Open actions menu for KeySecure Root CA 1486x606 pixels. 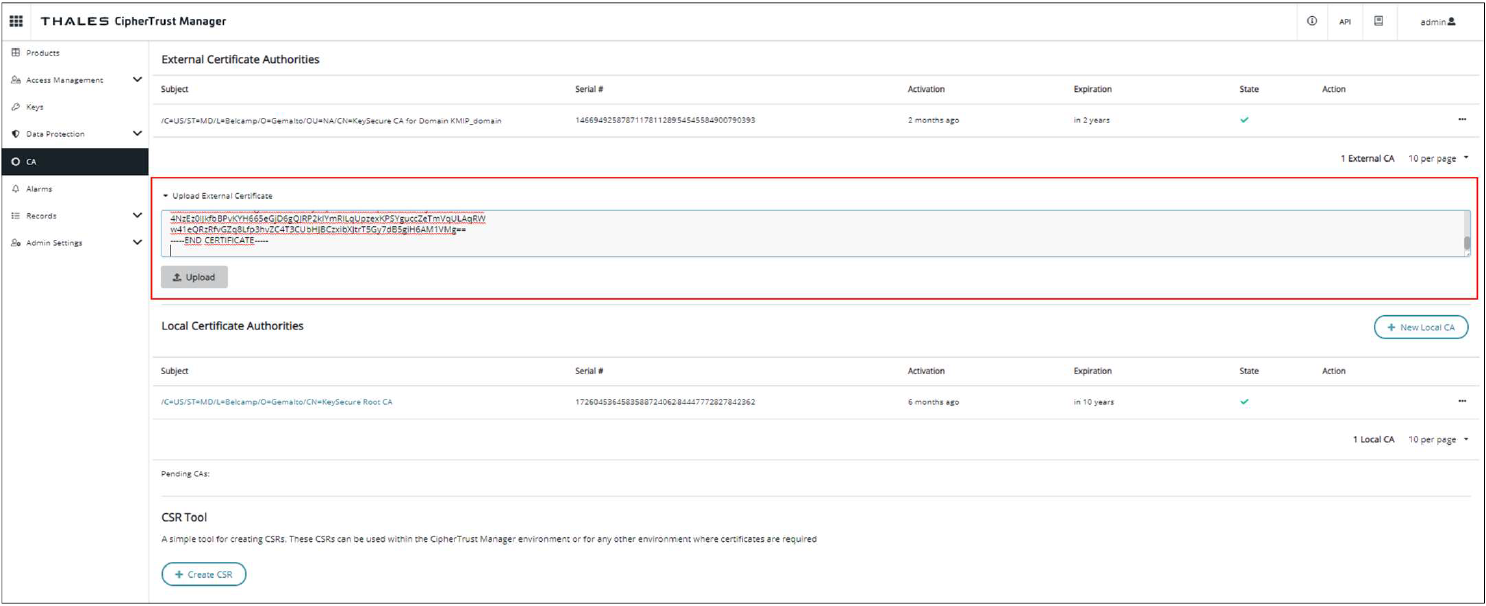(x=1462, y=402)
